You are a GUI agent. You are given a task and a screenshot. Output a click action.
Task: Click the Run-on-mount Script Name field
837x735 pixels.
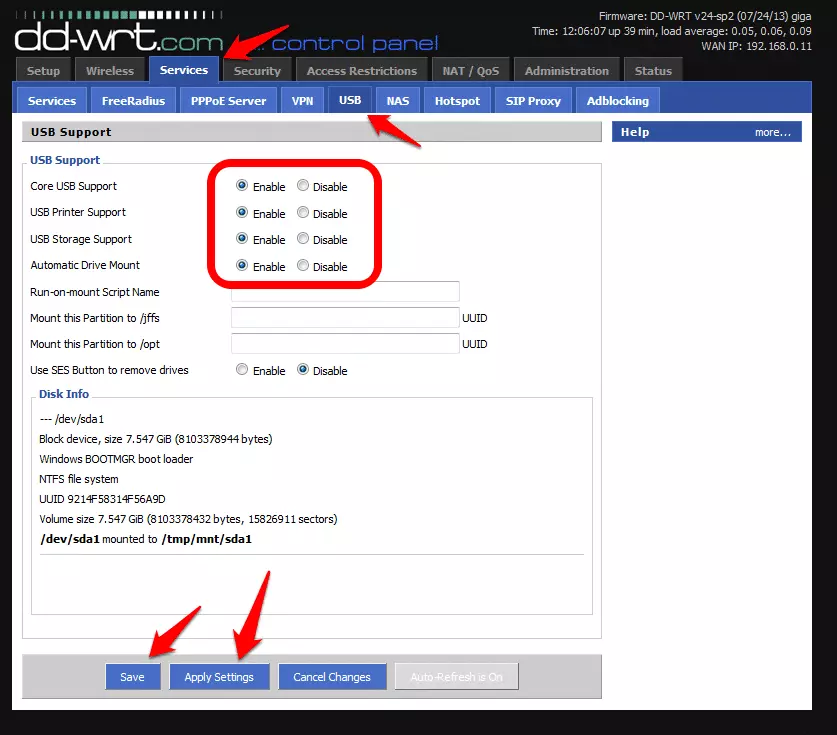[345, 292]
